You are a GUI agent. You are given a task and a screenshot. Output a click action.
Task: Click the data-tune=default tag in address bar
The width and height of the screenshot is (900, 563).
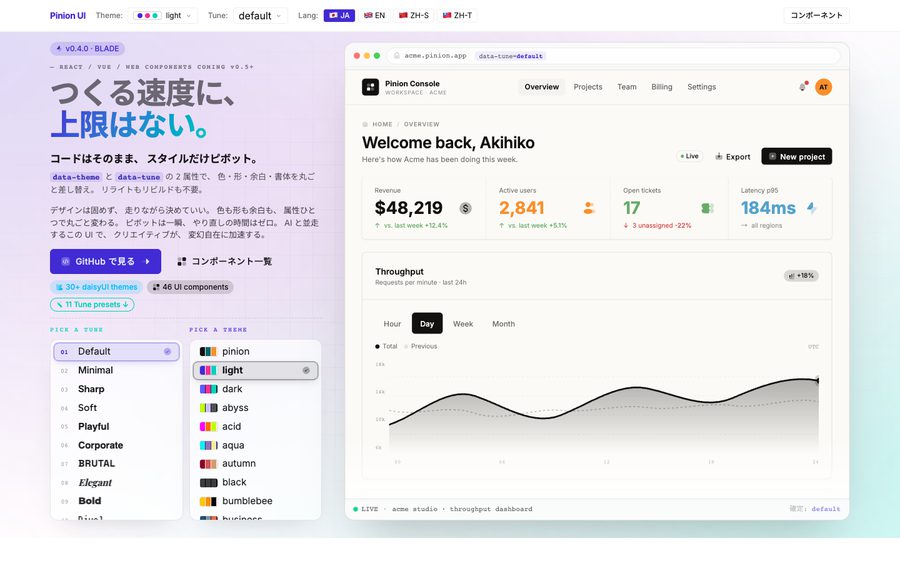point(511,56)
